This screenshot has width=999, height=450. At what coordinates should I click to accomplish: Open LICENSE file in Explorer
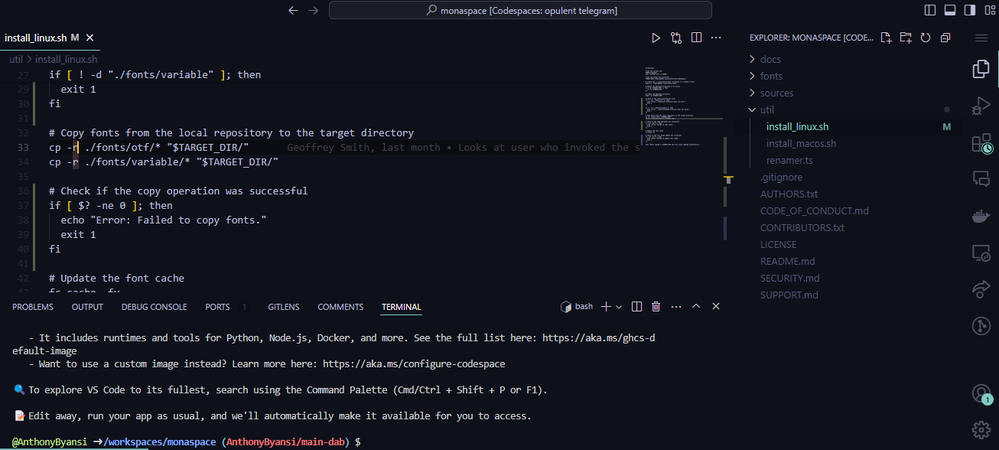(x=778, y=244)
